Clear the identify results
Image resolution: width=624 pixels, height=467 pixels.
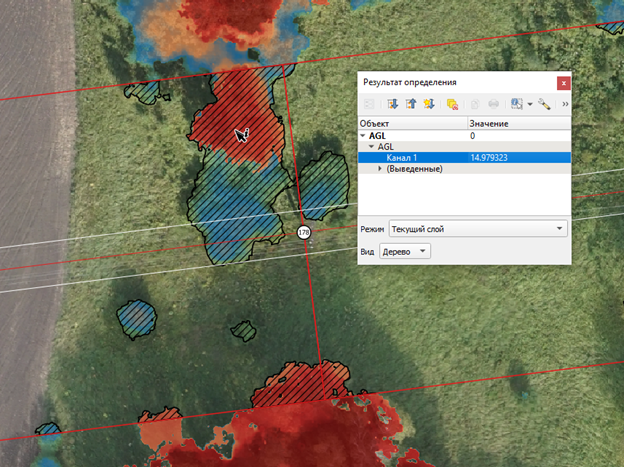click(x=452, y=103)
